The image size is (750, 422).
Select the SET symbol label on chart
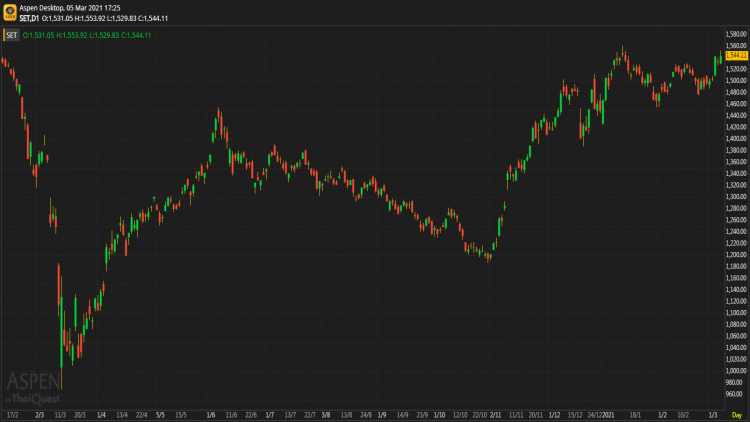point(11,35)
